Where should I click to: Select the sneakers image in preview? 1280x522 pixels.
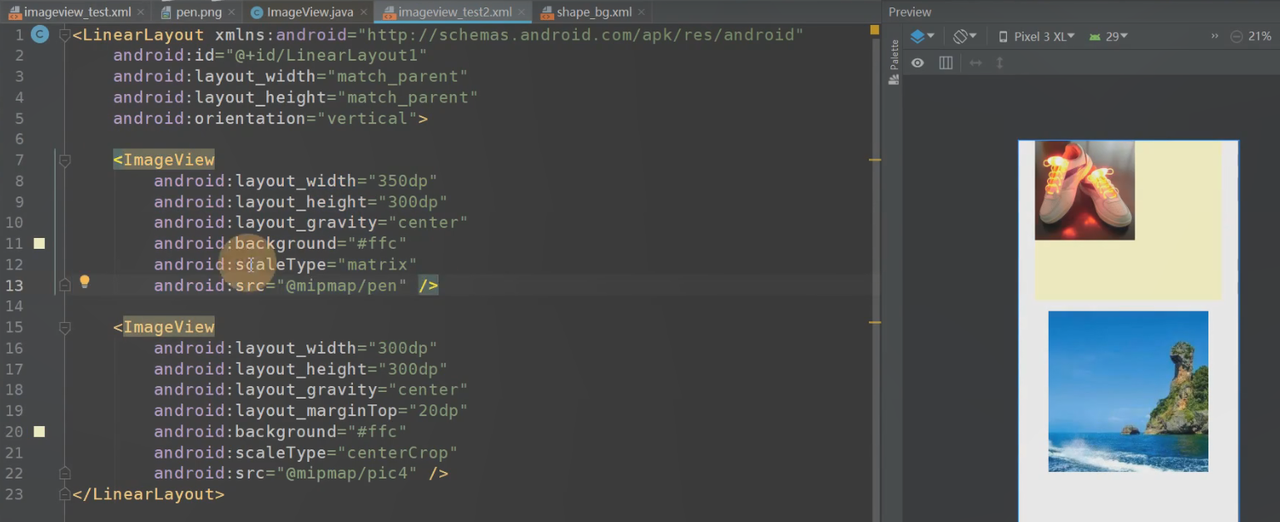click(x=1084, y=190)
